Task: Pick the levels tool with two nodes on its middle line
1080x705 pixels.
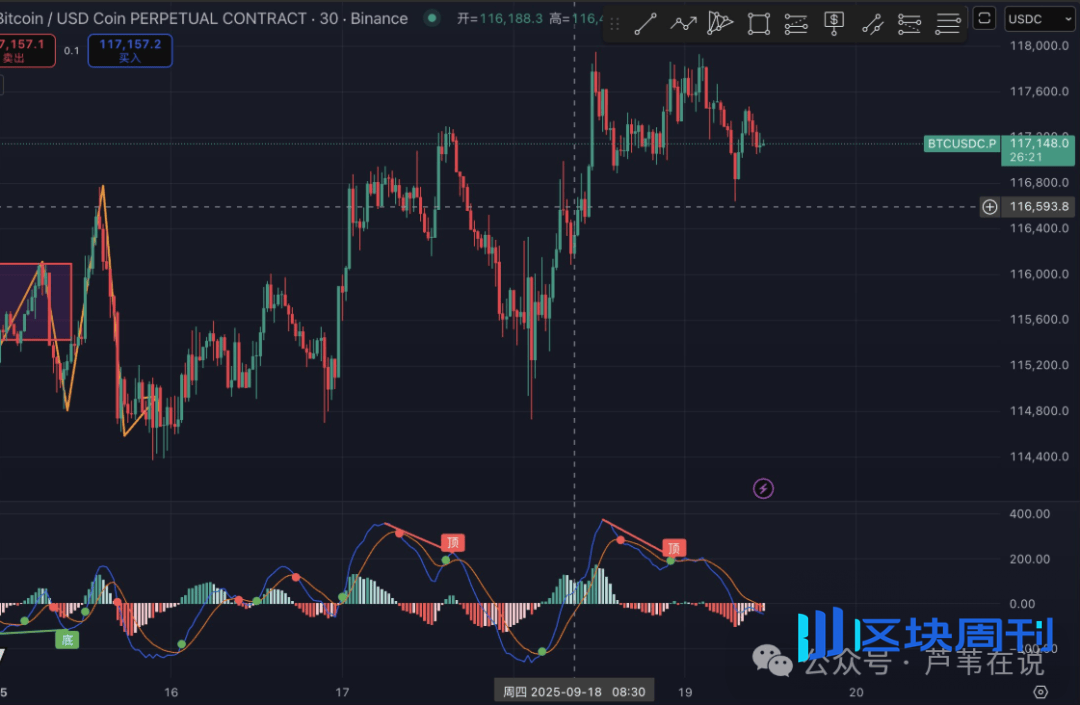Action: pos(909,24)
